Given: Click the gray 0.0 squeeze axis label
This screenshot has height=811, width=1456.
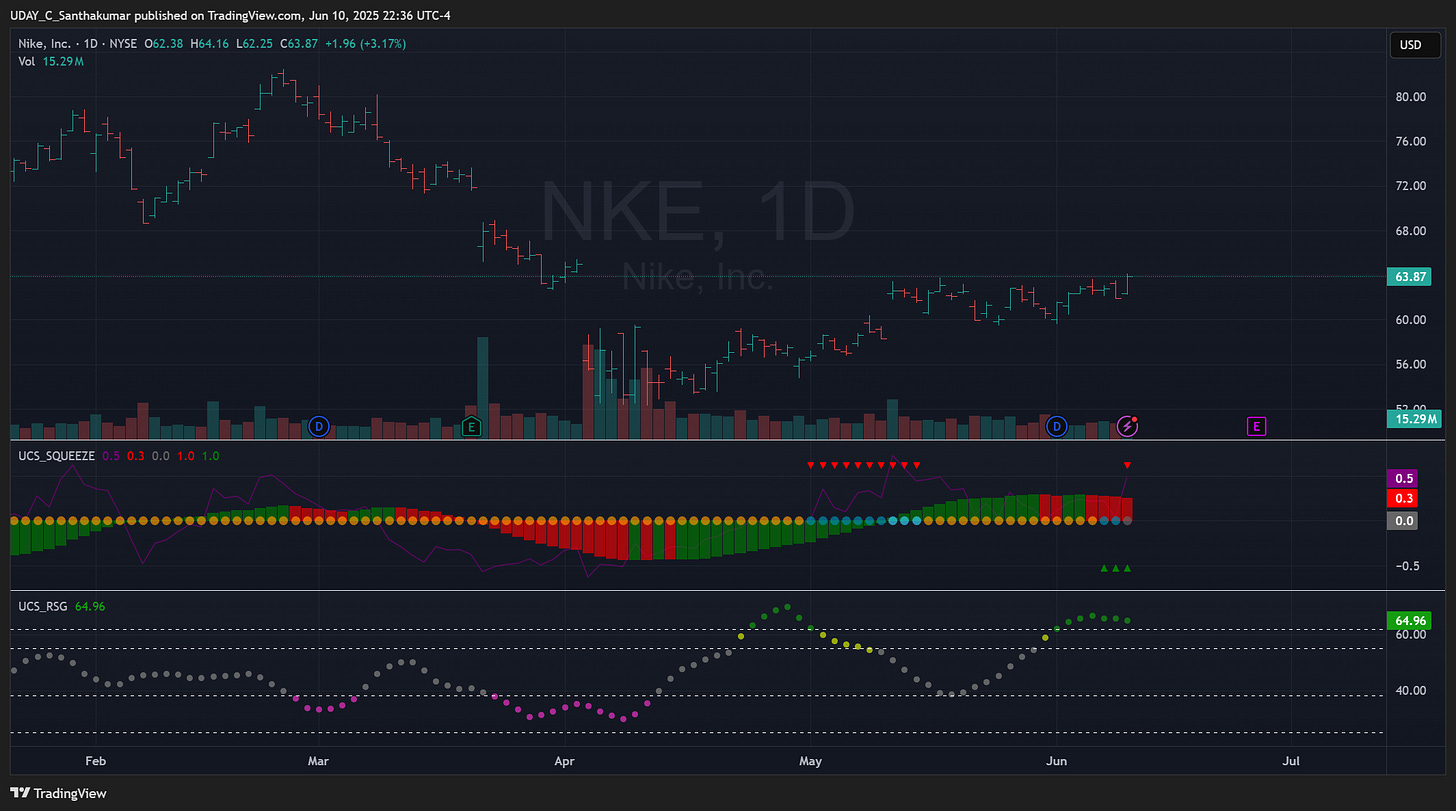Looking at the screenshot, I should (1404, 521).
